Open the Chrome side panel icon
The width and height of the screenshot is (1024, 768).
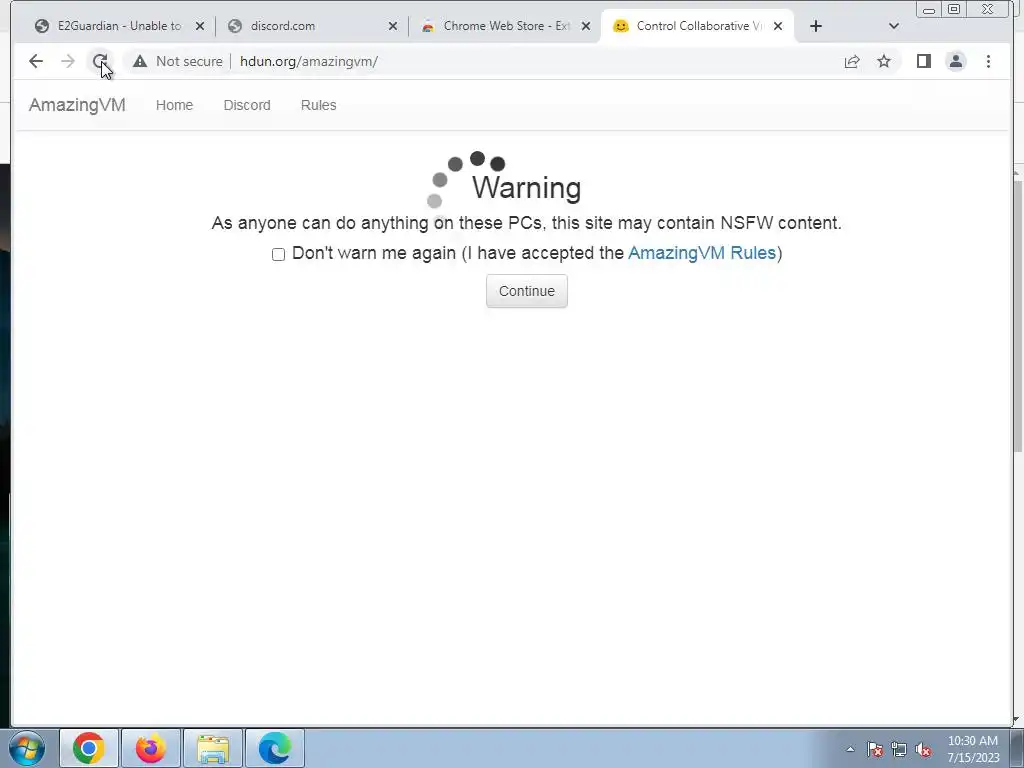tap(923, 61)
